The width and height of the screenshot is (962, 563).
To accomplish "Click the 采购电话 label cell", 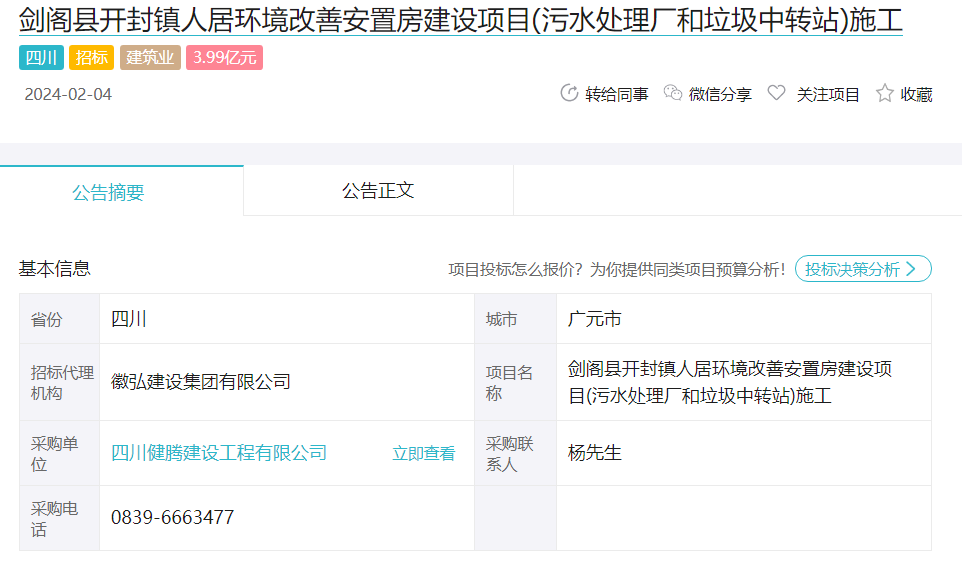I will click(x=60, y=518).
